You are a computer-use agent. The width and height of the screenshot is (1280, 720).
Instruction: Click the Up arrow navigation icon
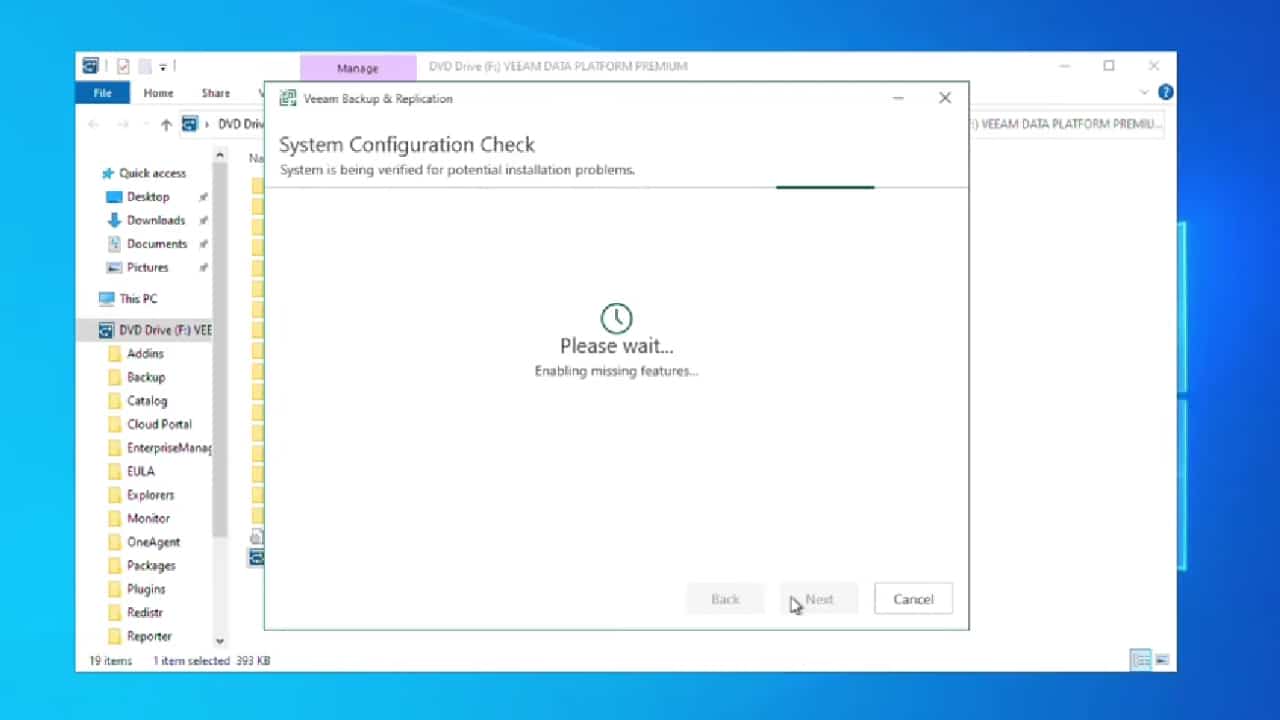tap(166, 124)
